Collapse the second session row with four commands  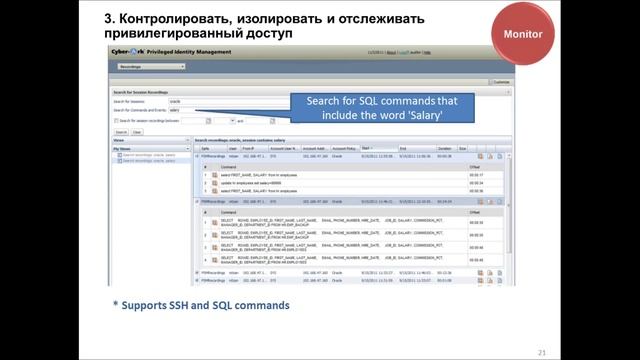tap(197, 202)
